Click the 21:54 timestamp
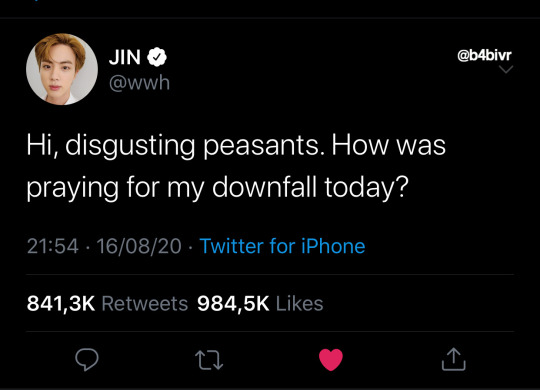This screenshot has width=540, height=390. point(53,246)
